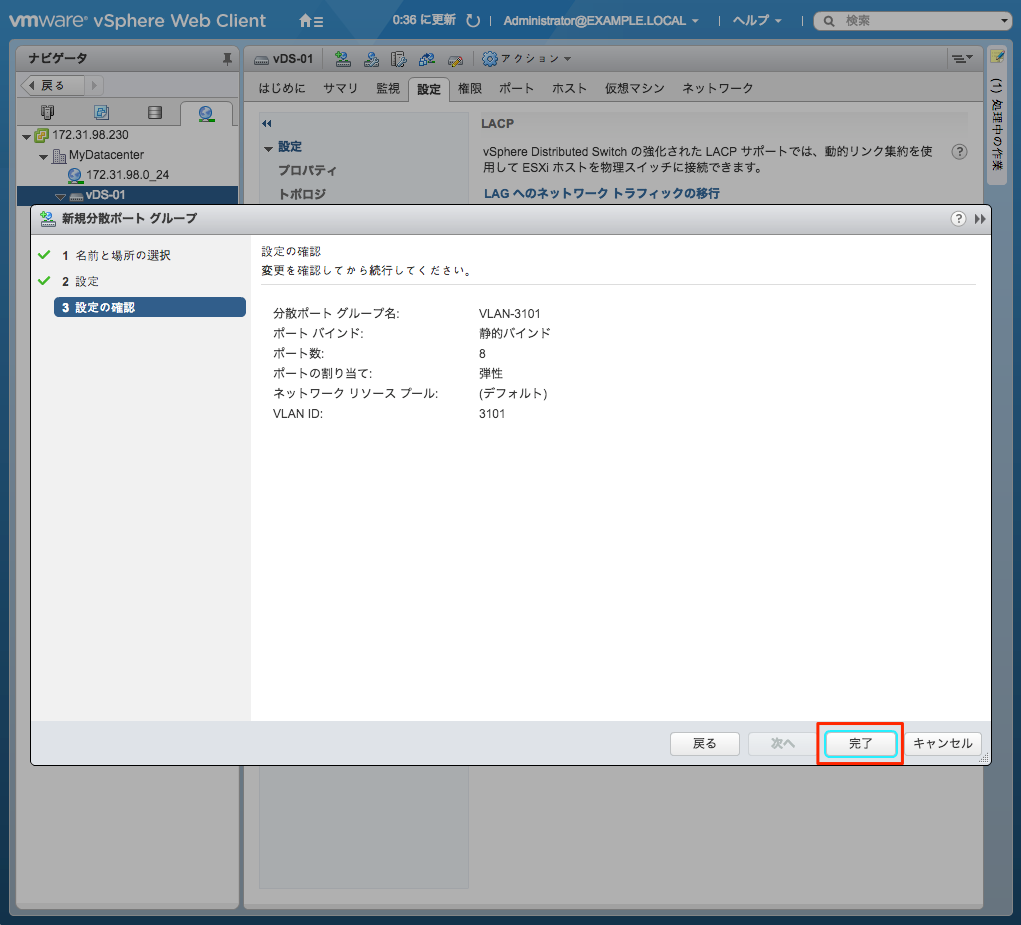Switch to the はじめに tab
1021x925 pixels.
click(281, 89)
